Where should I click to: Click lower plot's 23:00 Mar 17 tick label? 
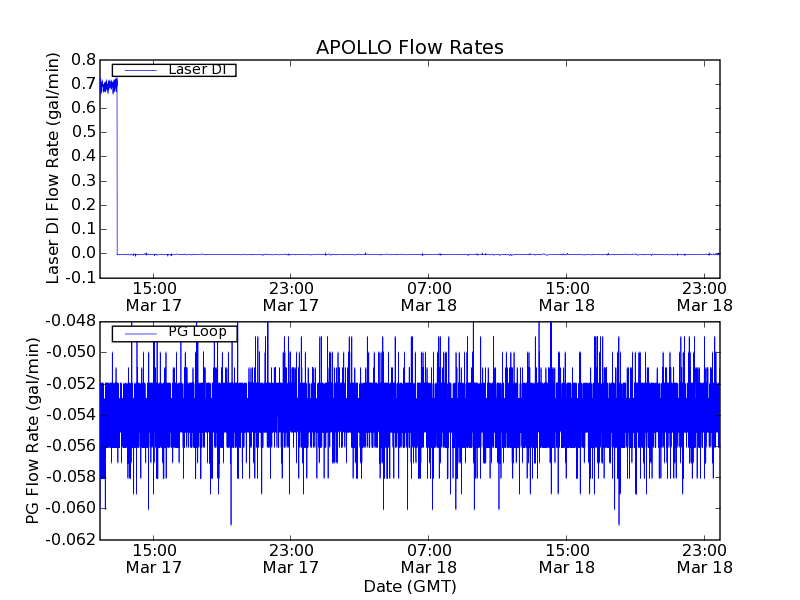291,558
